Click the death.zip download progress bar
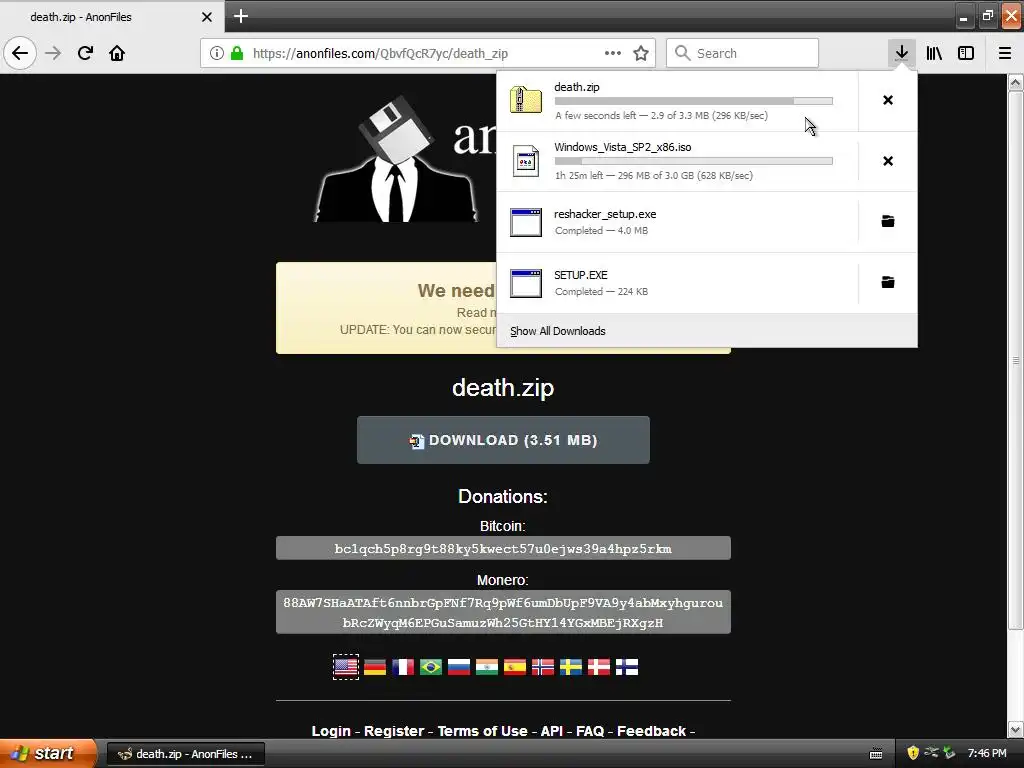 (x=694, y=101)
